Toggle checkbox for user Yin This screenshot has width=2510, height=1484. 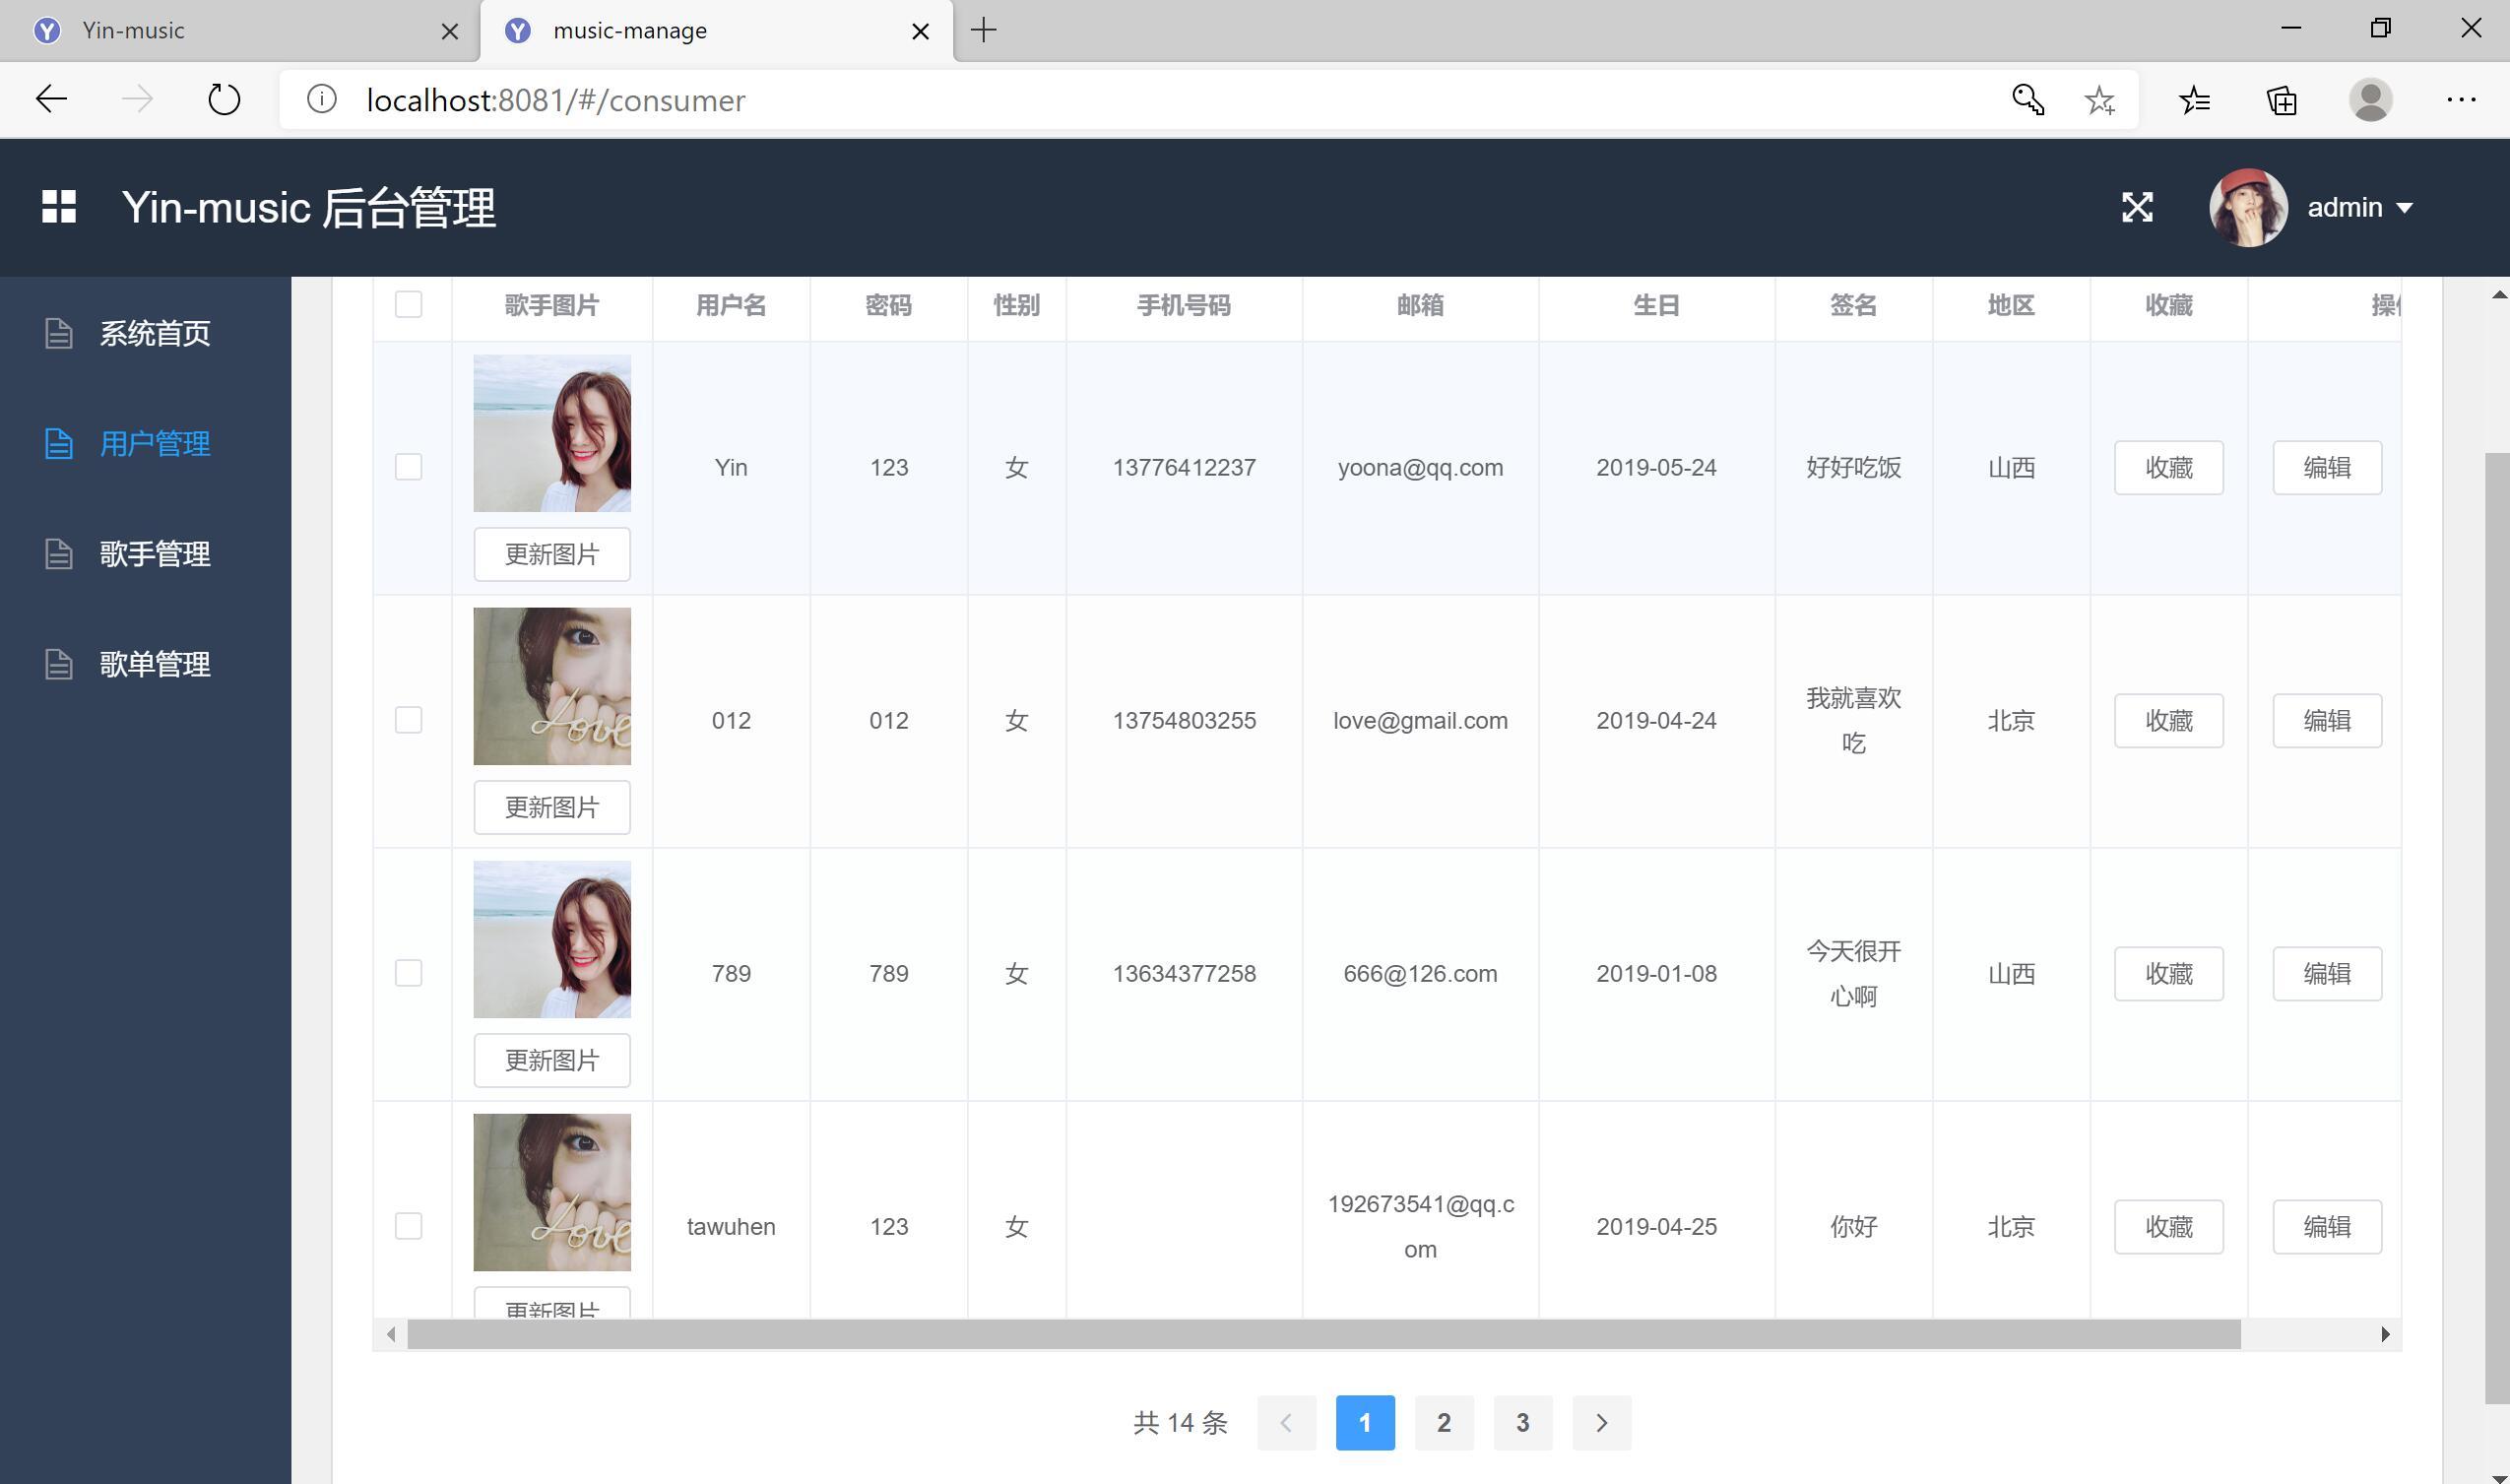pos(408,467)
